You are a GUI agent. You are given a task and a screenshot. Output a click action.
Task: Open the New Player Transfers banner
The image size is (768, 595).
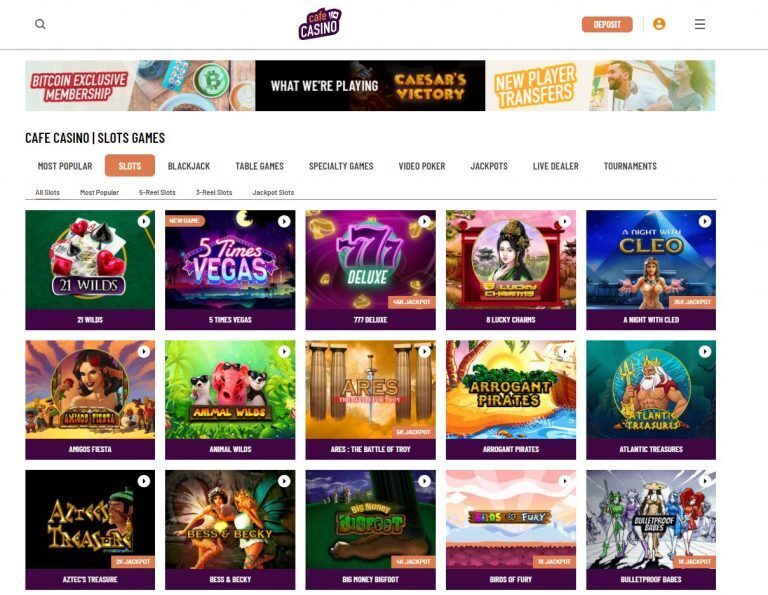point(600,86)
